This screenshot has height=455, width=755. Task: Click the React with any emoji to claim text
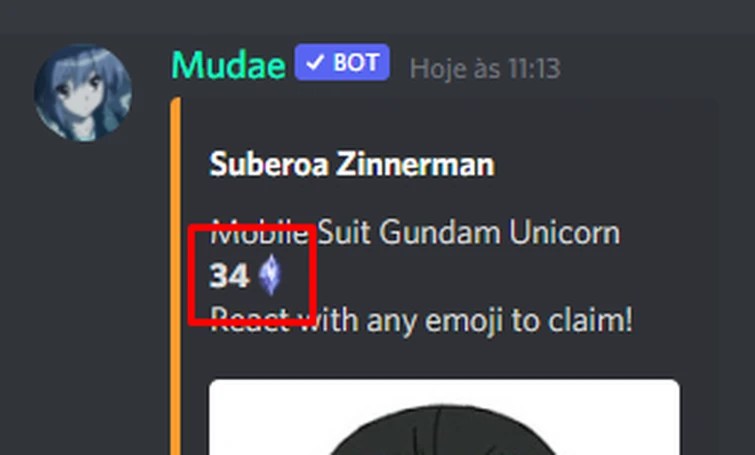point(422,320)
